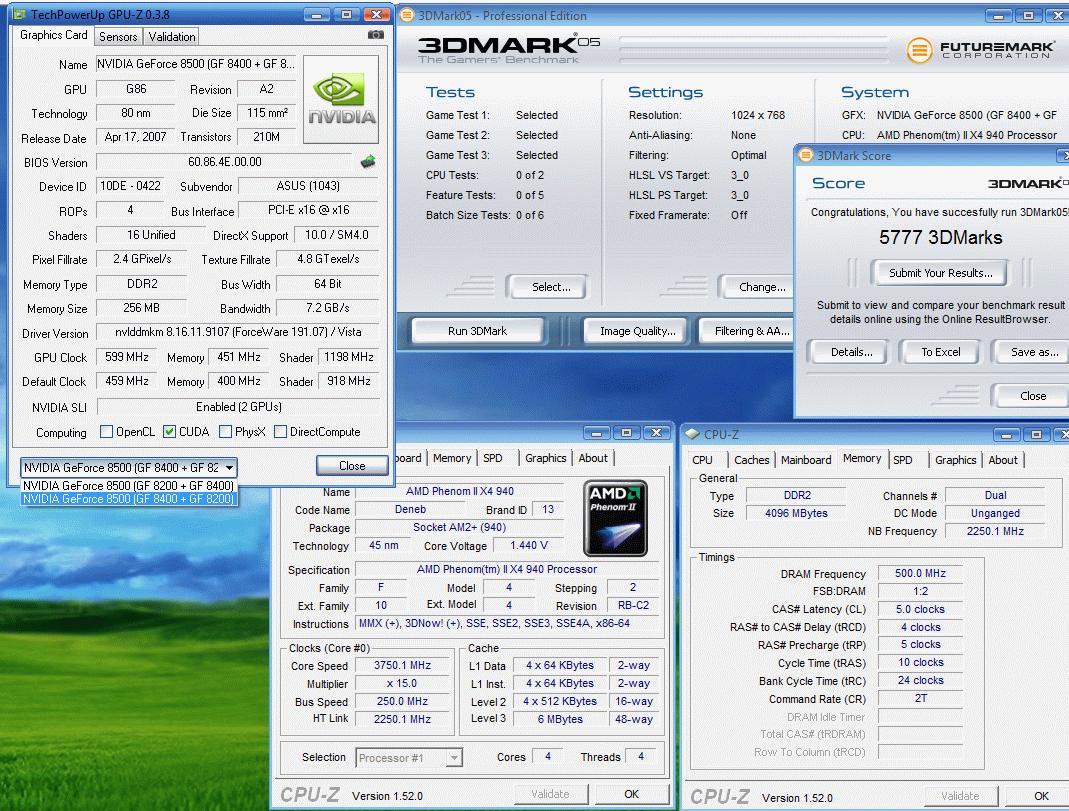Click the Driver Version field in GPU-Z
Screen dimensions: 1069x811
click(238, 332)
